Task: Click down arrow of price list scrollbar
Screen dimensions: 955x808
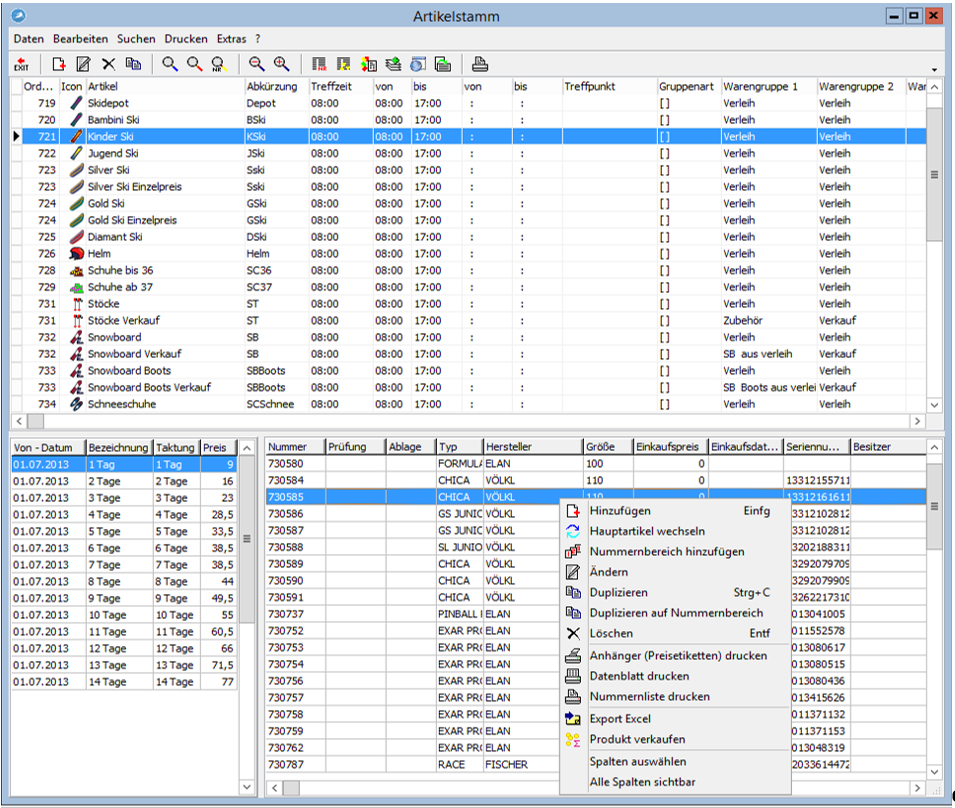Action: coord(247,787)
